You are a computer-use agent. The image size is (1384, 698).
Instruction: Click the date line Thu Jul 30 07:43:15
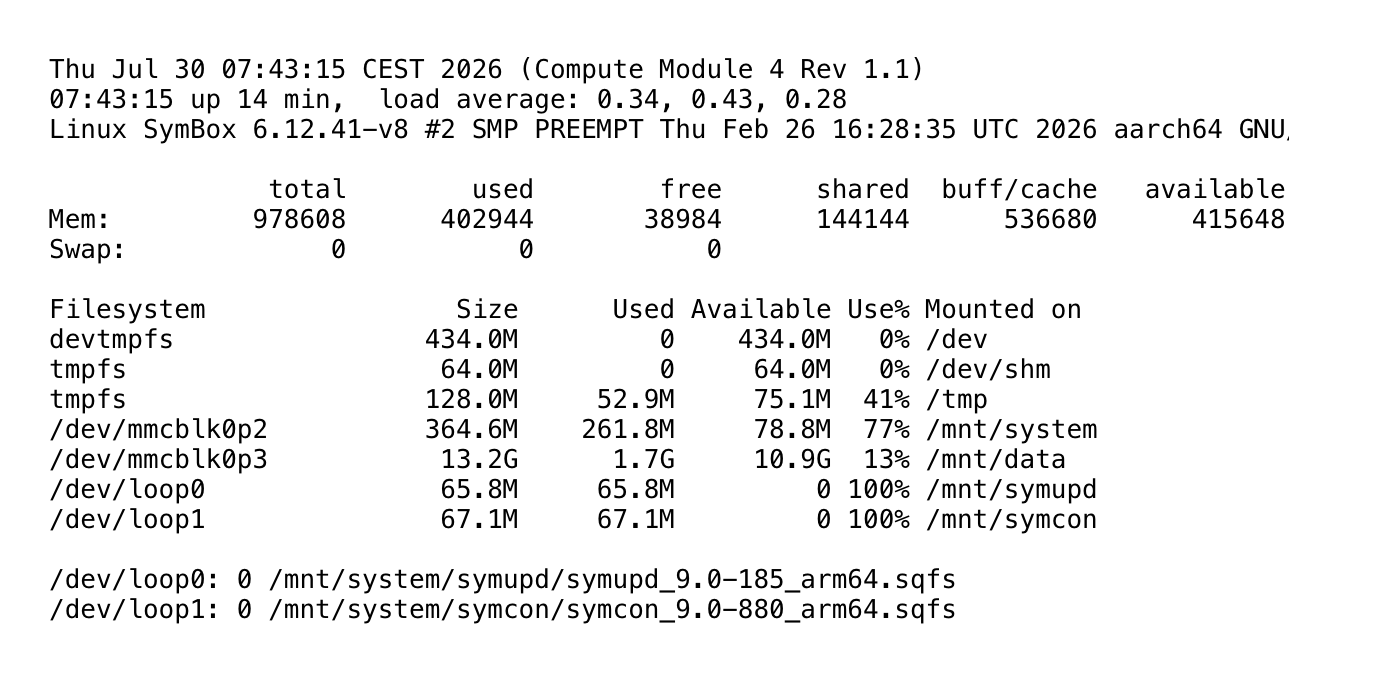tap(198, 70)
